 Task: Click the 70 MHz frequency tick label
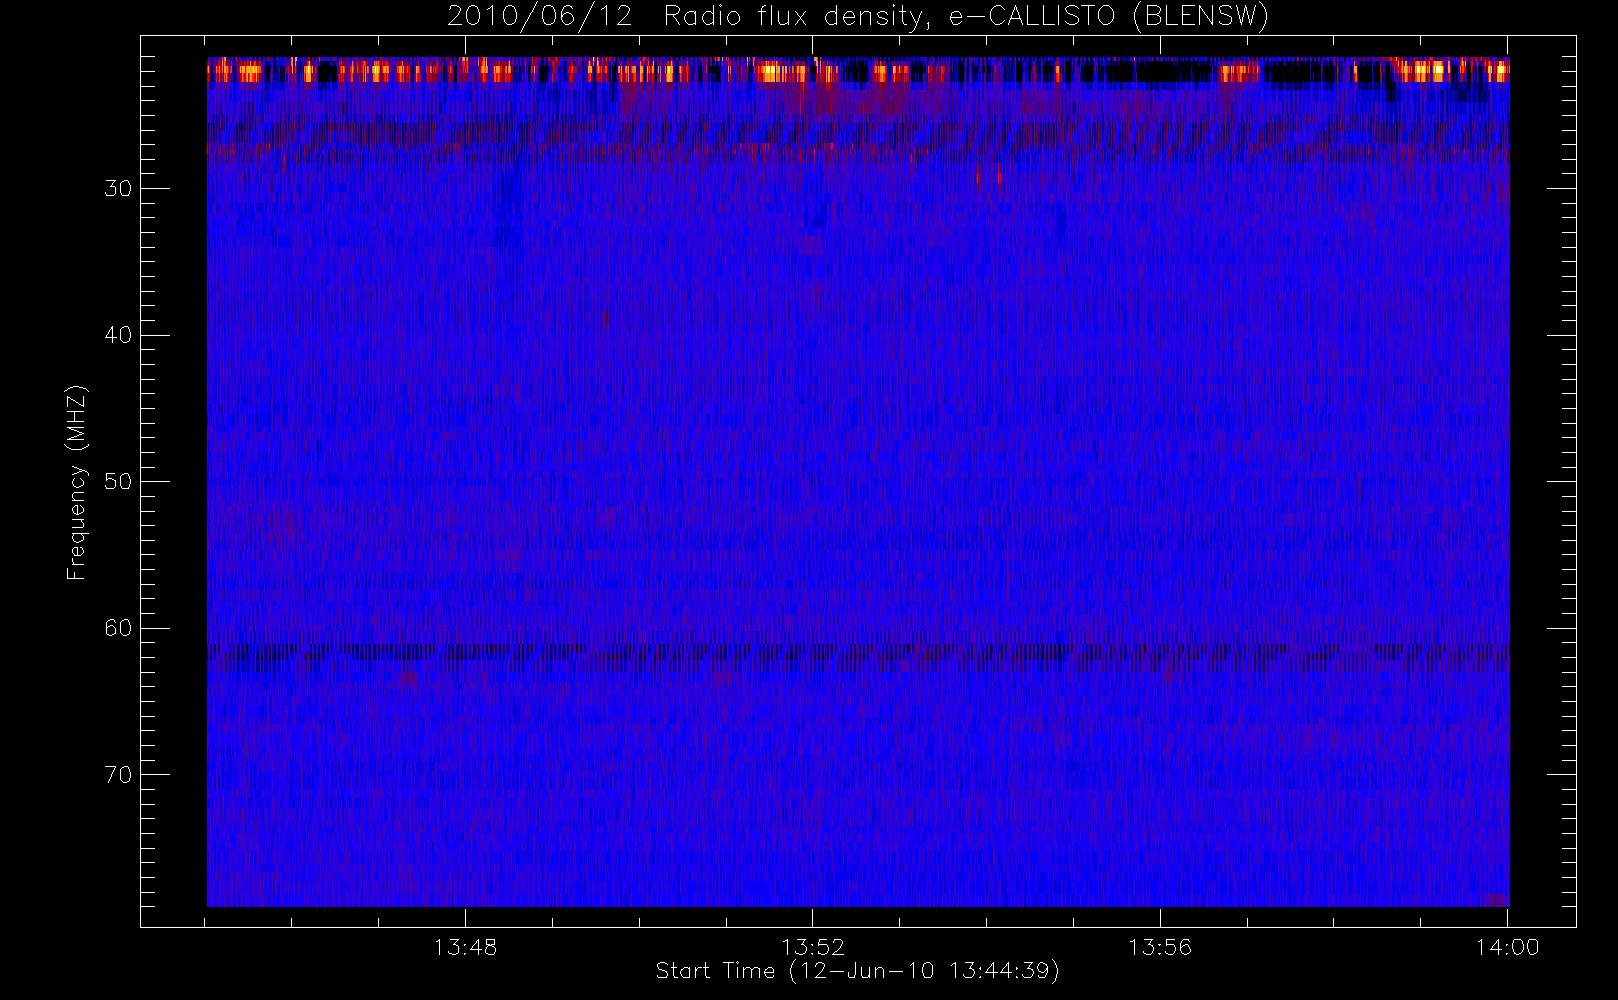pyautogui.click(x=118, y=775)
